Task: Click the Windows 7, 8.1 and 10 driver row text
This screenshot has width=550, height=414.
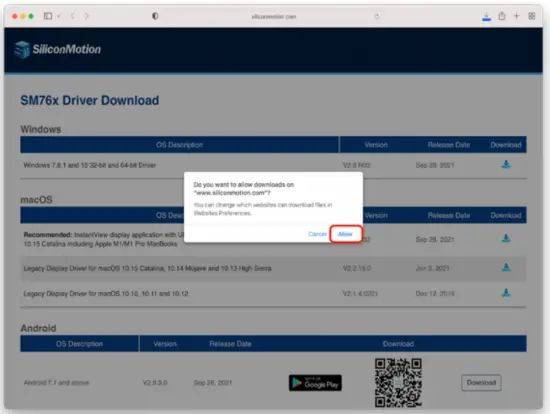Action: click(90, 165)
